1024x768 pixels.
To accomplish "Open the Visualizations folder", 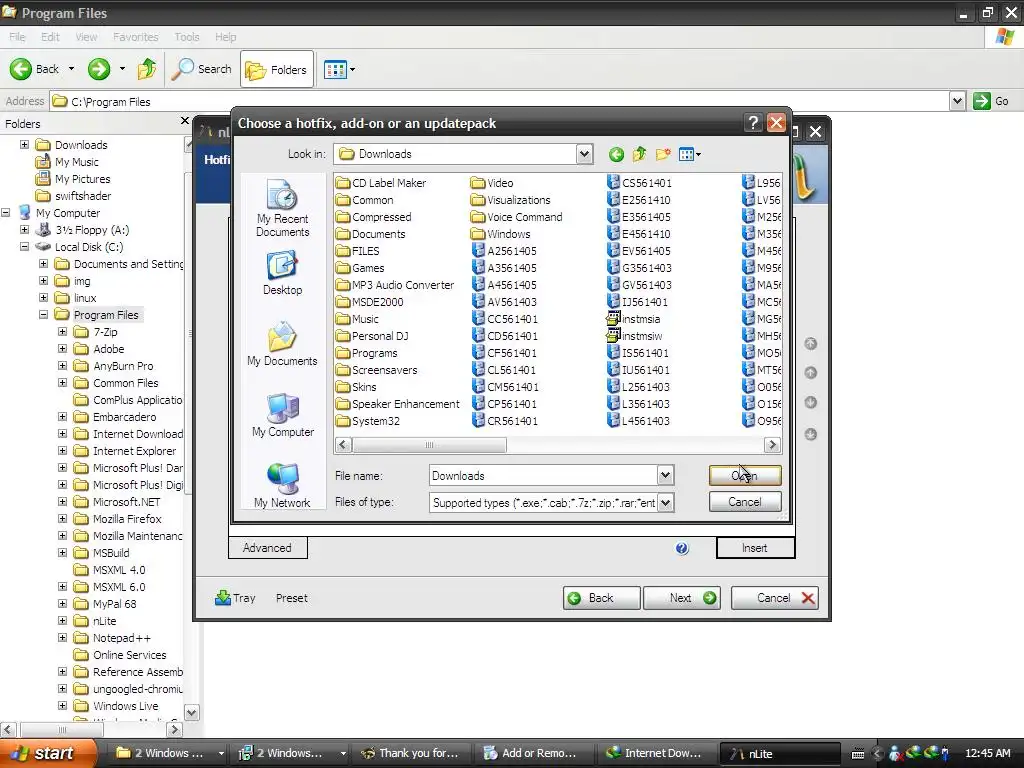I will [x=510, y=200].
